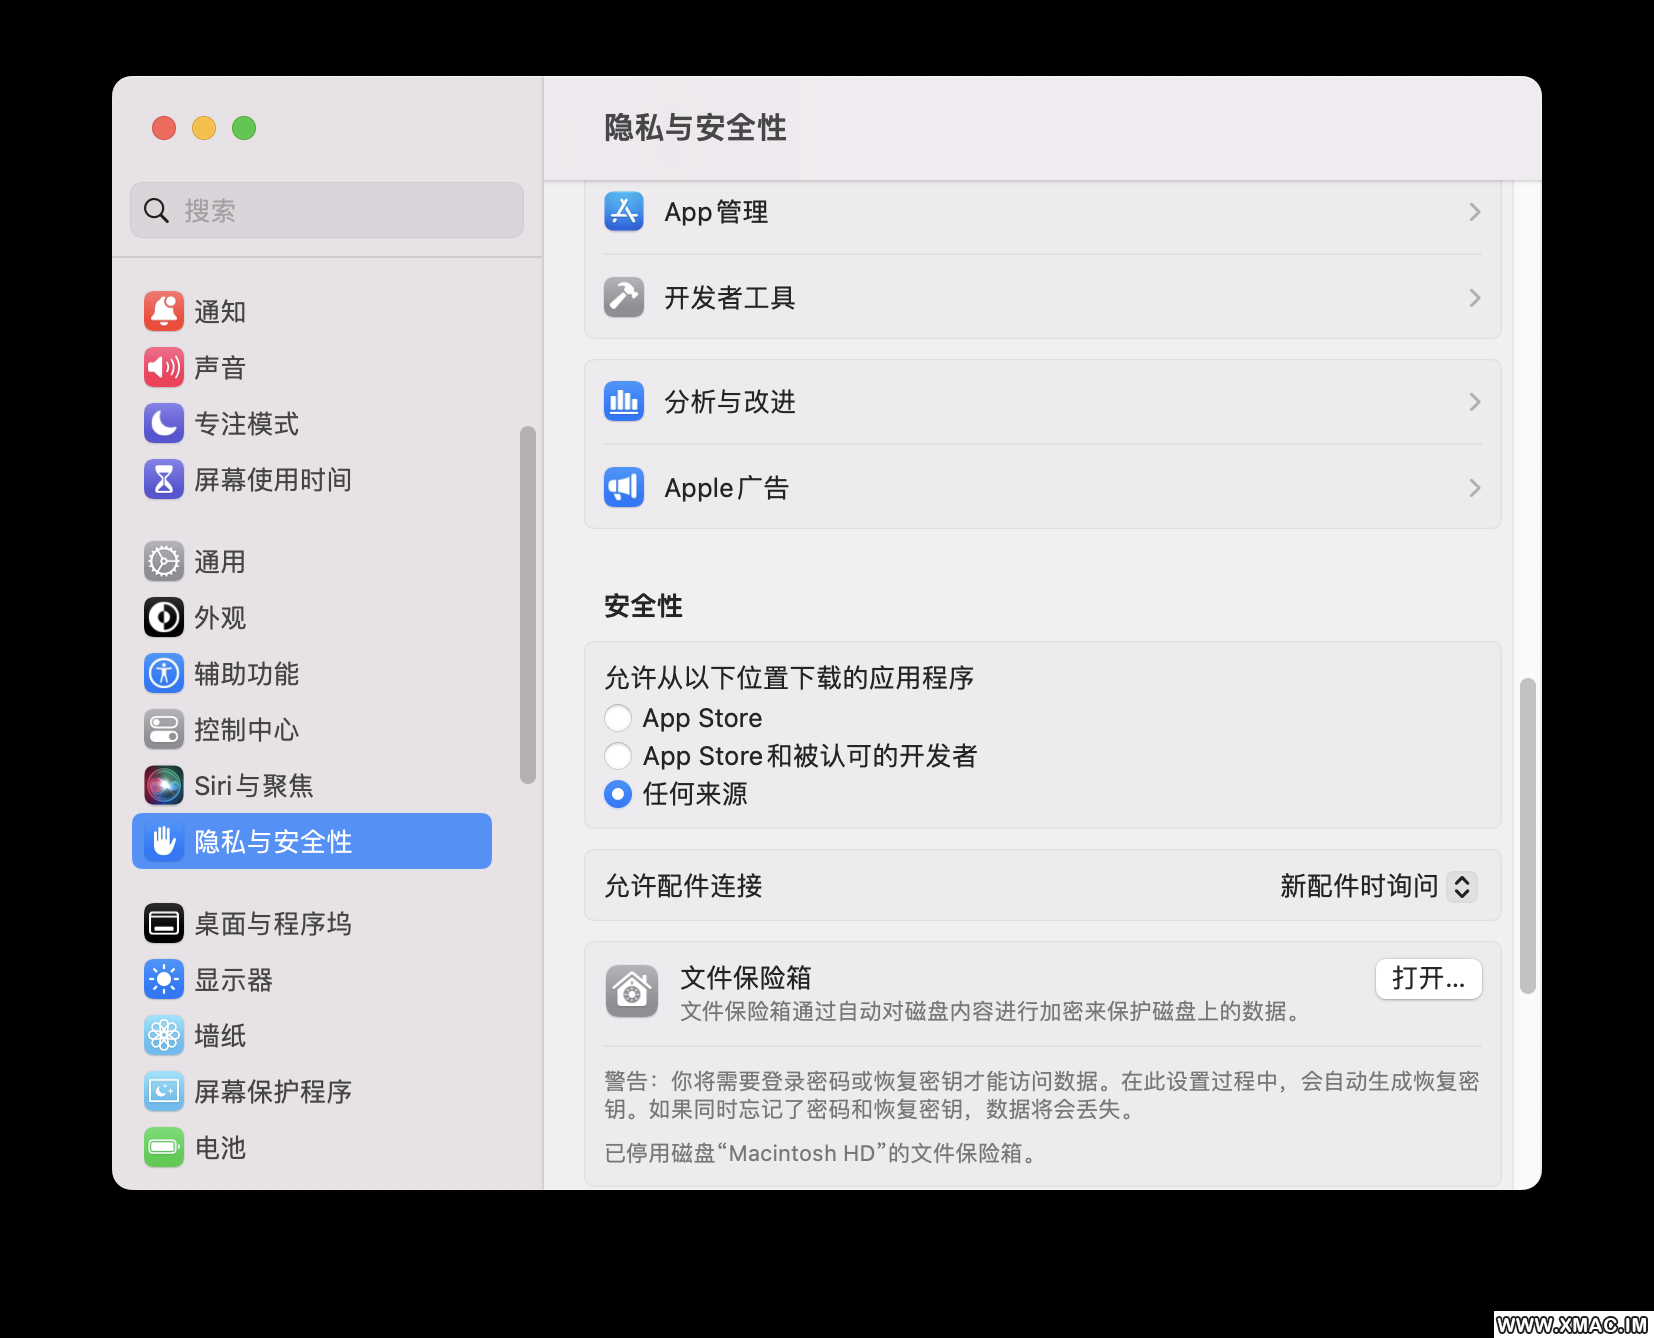Select the 任何来源 radio button
This screenshot has height=1338, width=1654.
618,794
